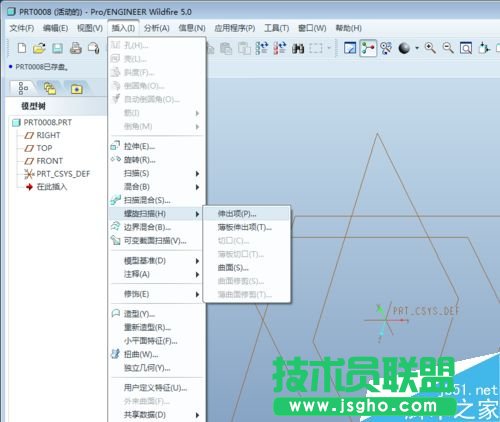Expand the 共享数据(D) shared data submenu
This screenshot has height=422, width=500.
click(x=156, y=415)
